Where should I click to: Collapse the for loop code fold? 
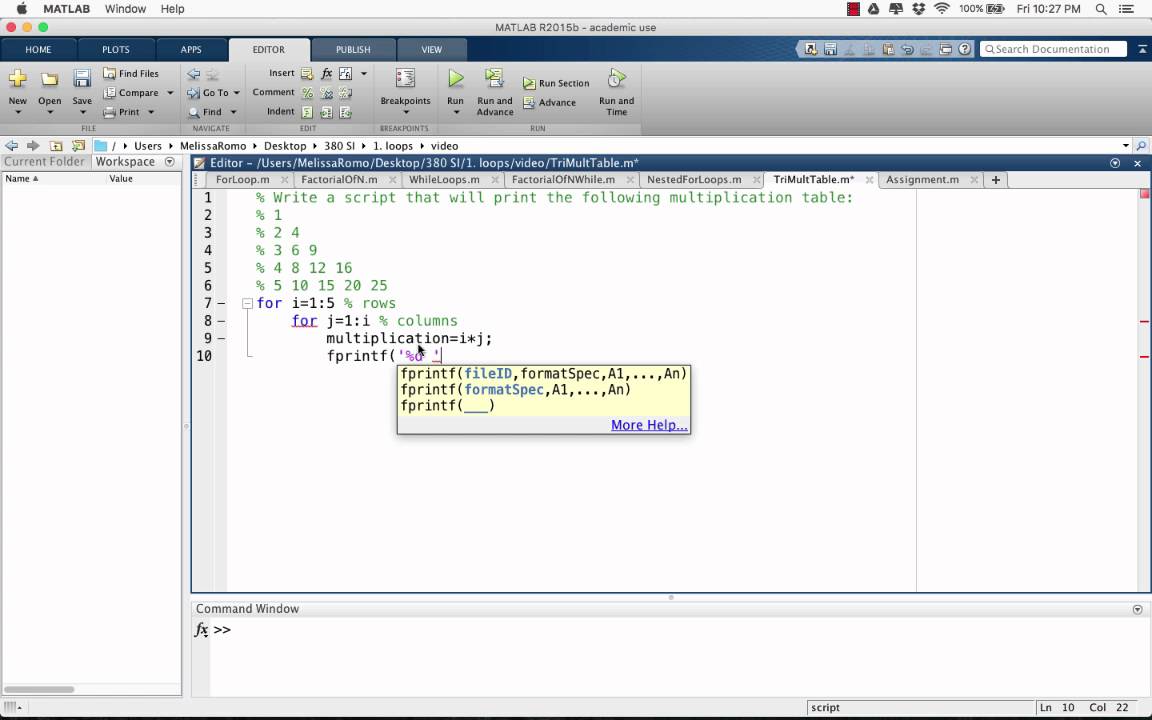click(x=248, y=303)
